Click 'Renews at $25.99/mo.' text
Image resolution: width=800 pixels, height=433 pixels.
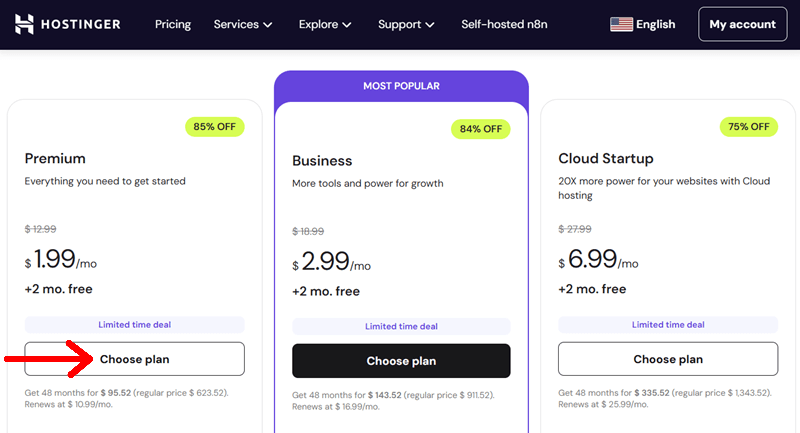coord(603,404)
